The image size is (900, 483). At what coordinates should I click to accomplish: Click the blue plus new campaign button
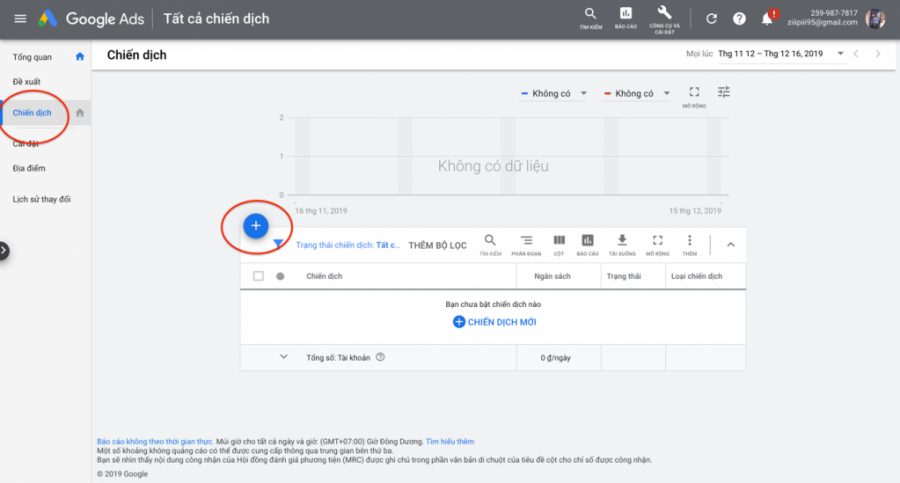[x=256, y=226]
